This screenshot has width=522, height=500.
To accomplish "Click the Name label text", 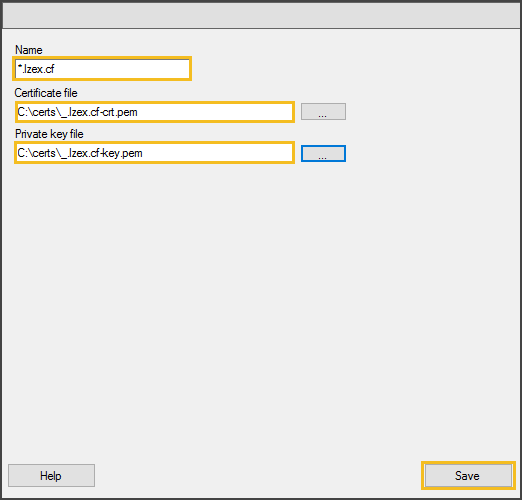I will (x=29, y=50).
